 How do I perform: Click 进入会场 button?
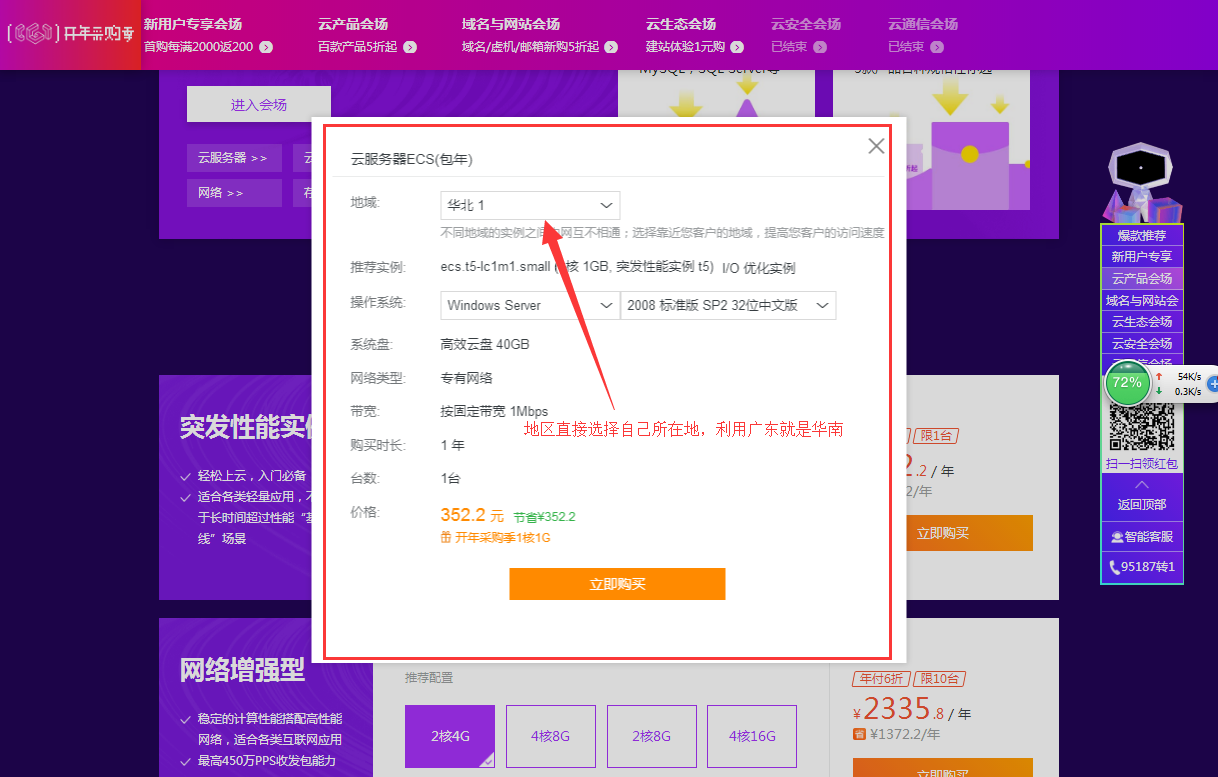[259, 104]
